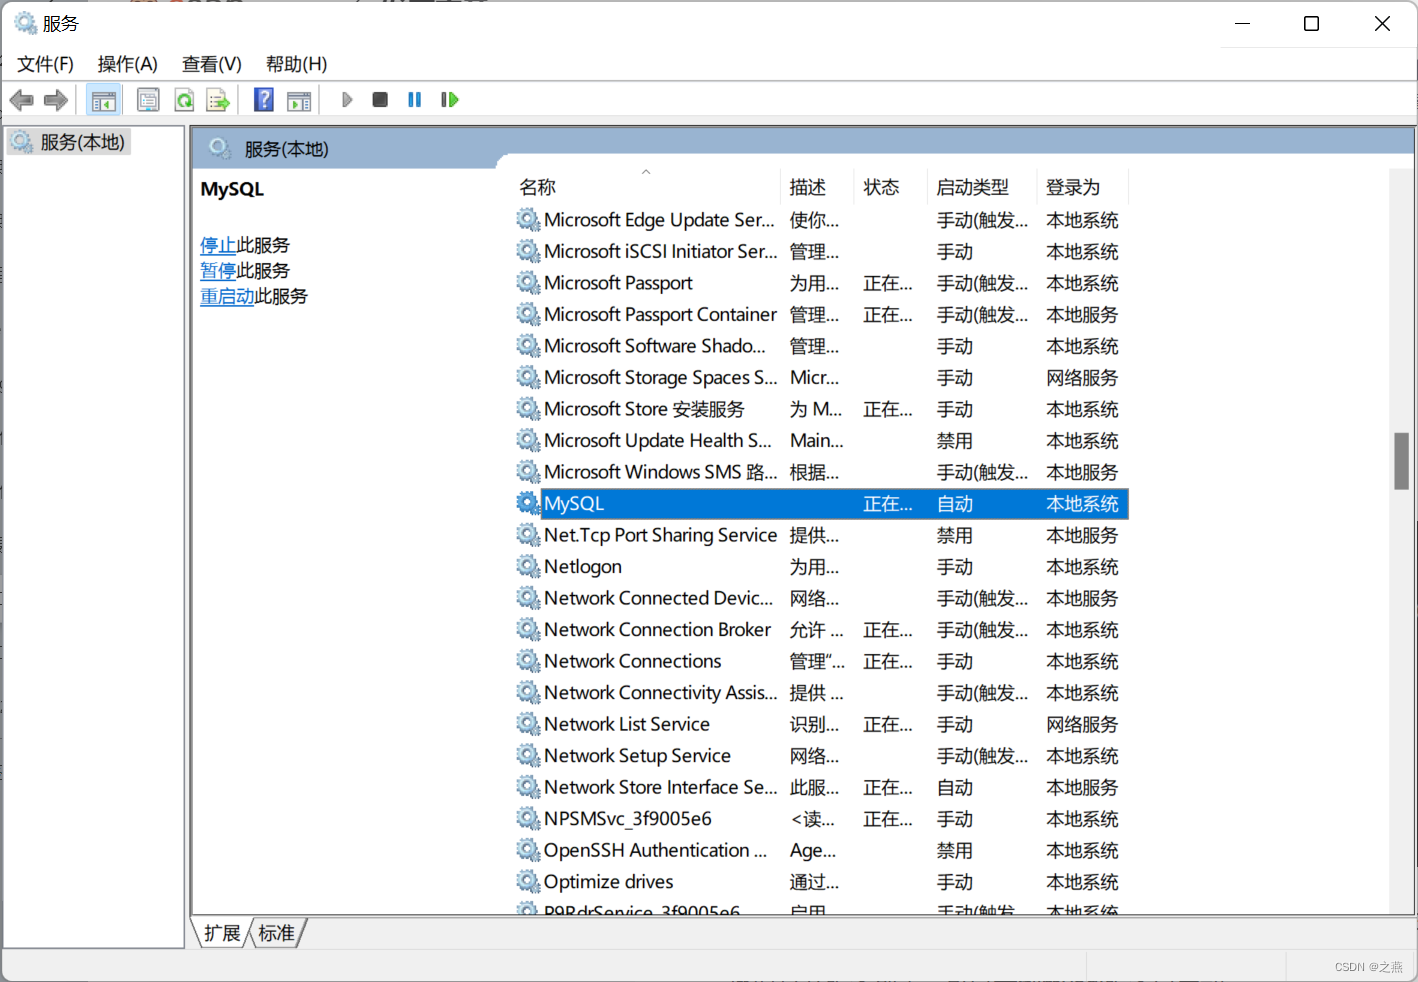Click the Forward navigation arrow
1418x982 pixels.
[55, 99]
